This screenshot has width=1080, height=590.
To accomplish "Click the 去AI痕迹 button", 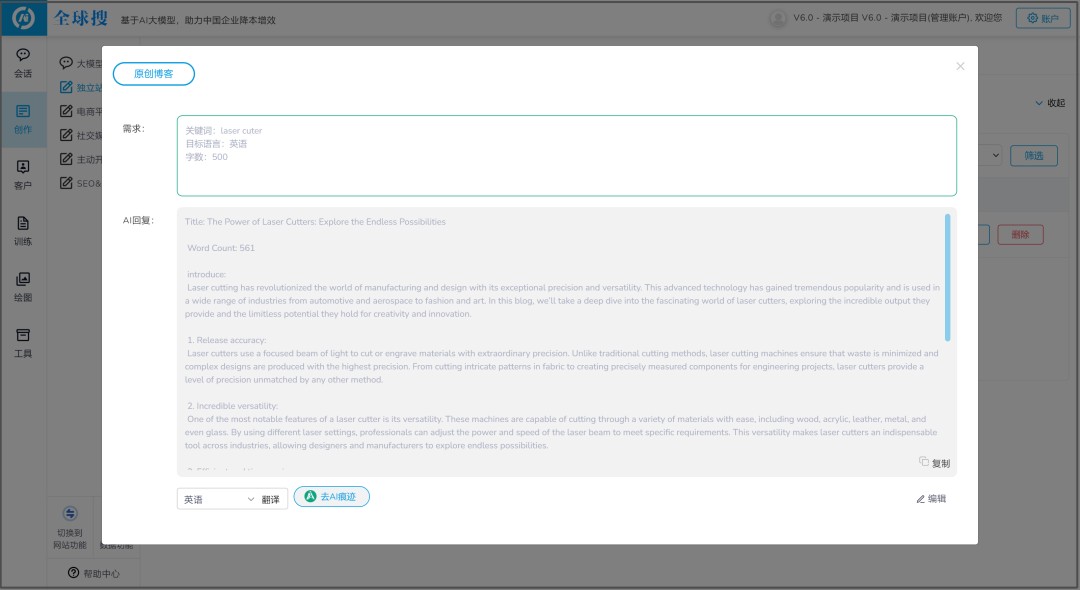I will pos(331,496).
